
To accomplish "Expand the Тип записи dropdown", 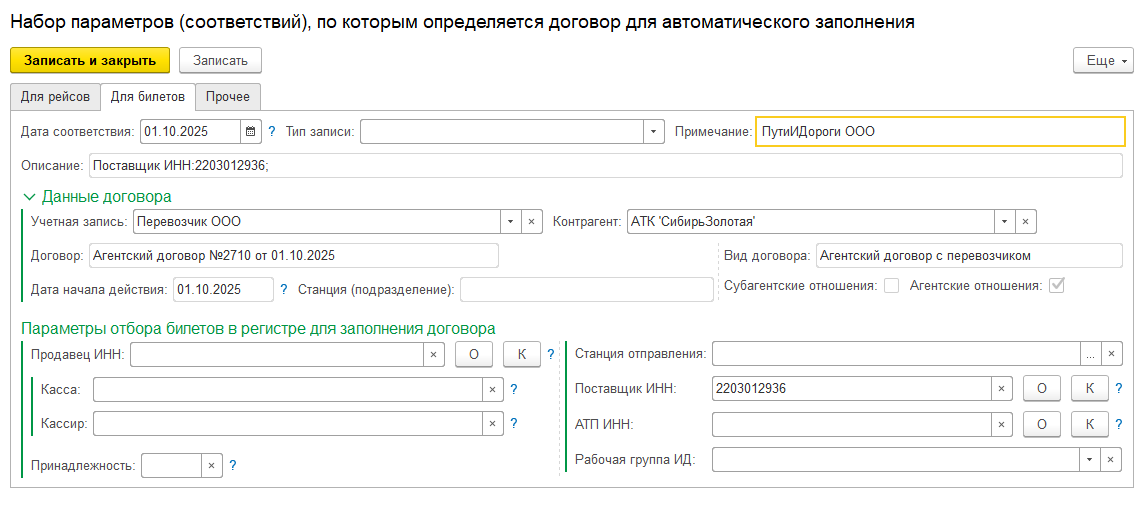I will click(653, 131).
